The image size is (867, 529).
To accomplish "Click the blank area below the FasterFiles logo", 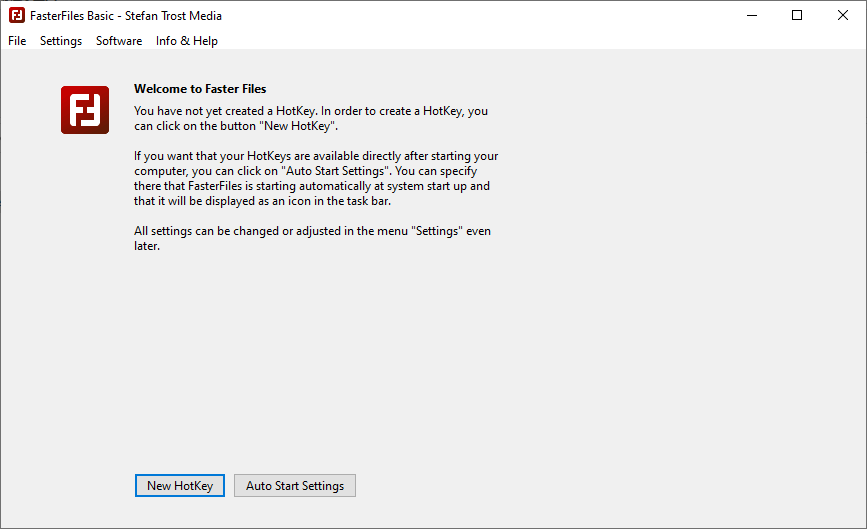I will tap(85, 300).
